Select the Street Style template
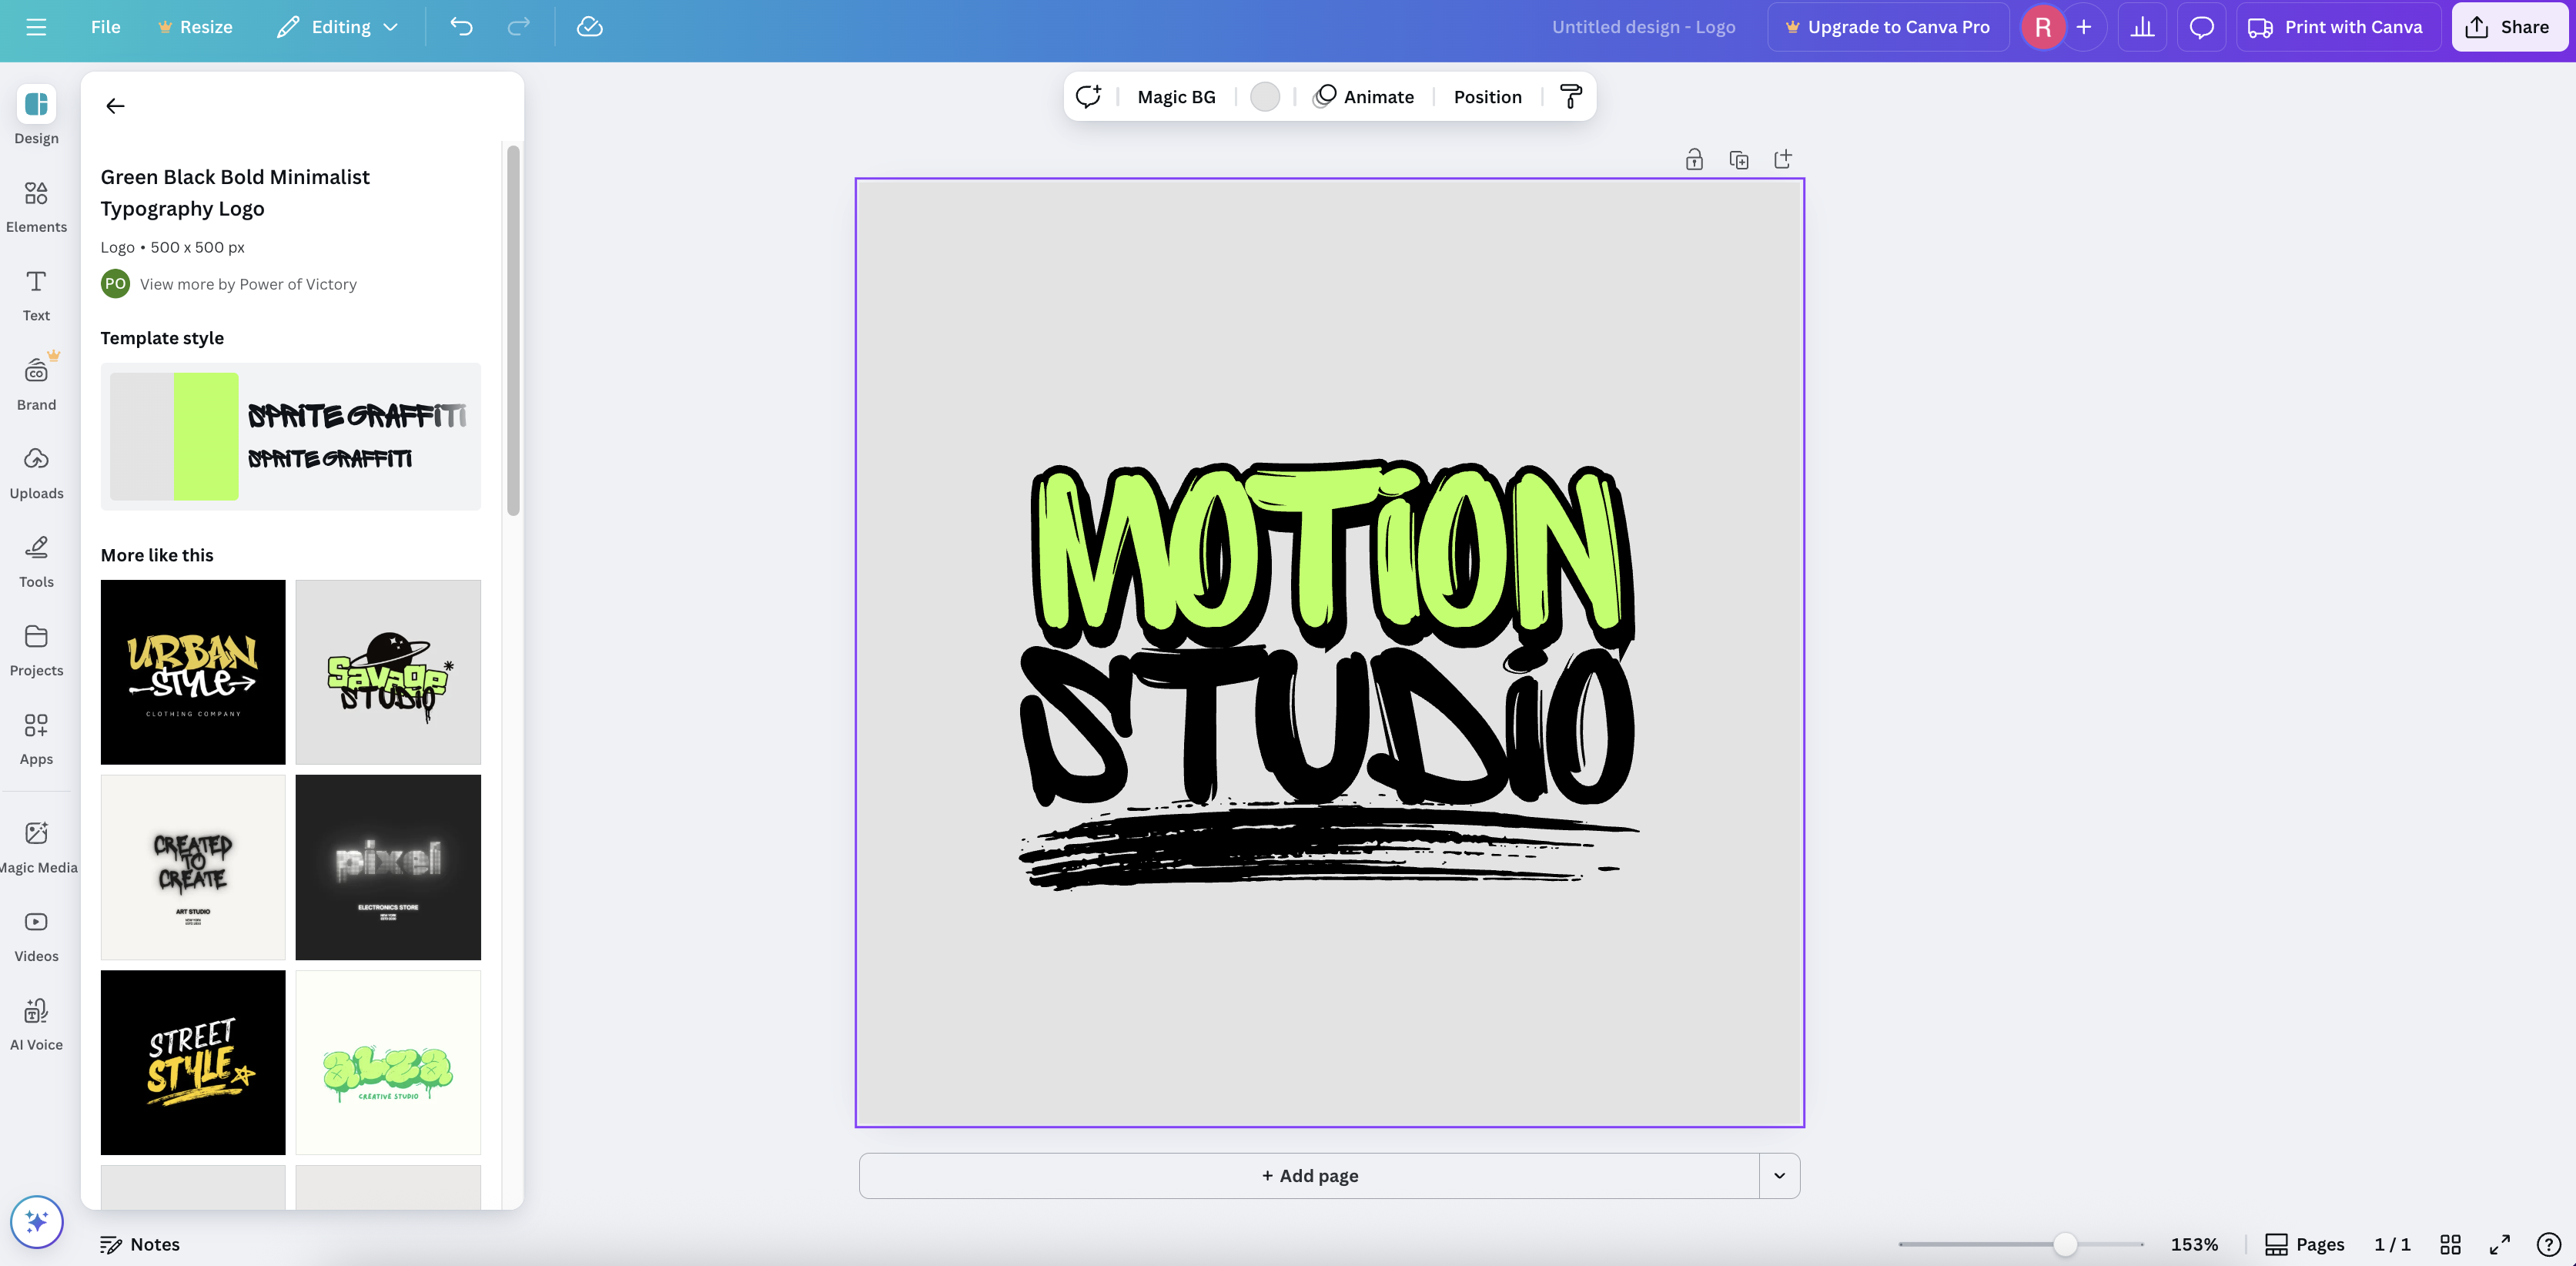This screenshot has width=2576, height=1266. (x=193, y=1062)
